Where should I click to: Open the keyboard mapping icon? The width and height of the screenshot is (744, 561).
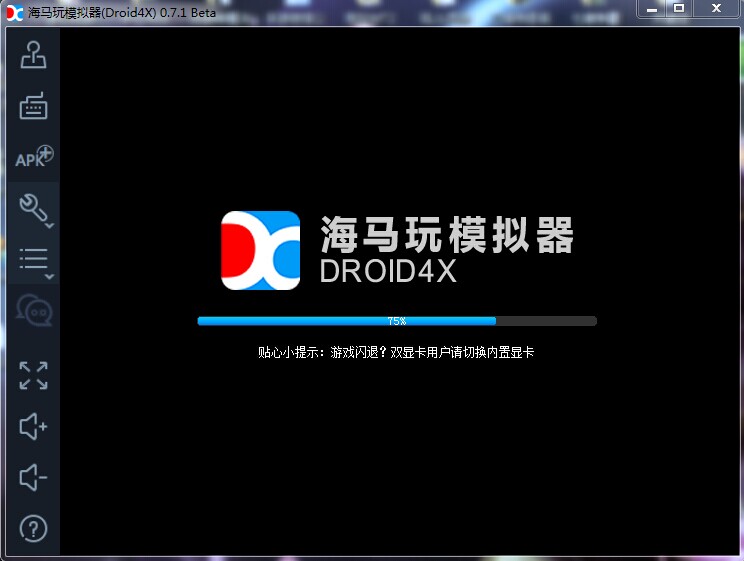[33, 105]
